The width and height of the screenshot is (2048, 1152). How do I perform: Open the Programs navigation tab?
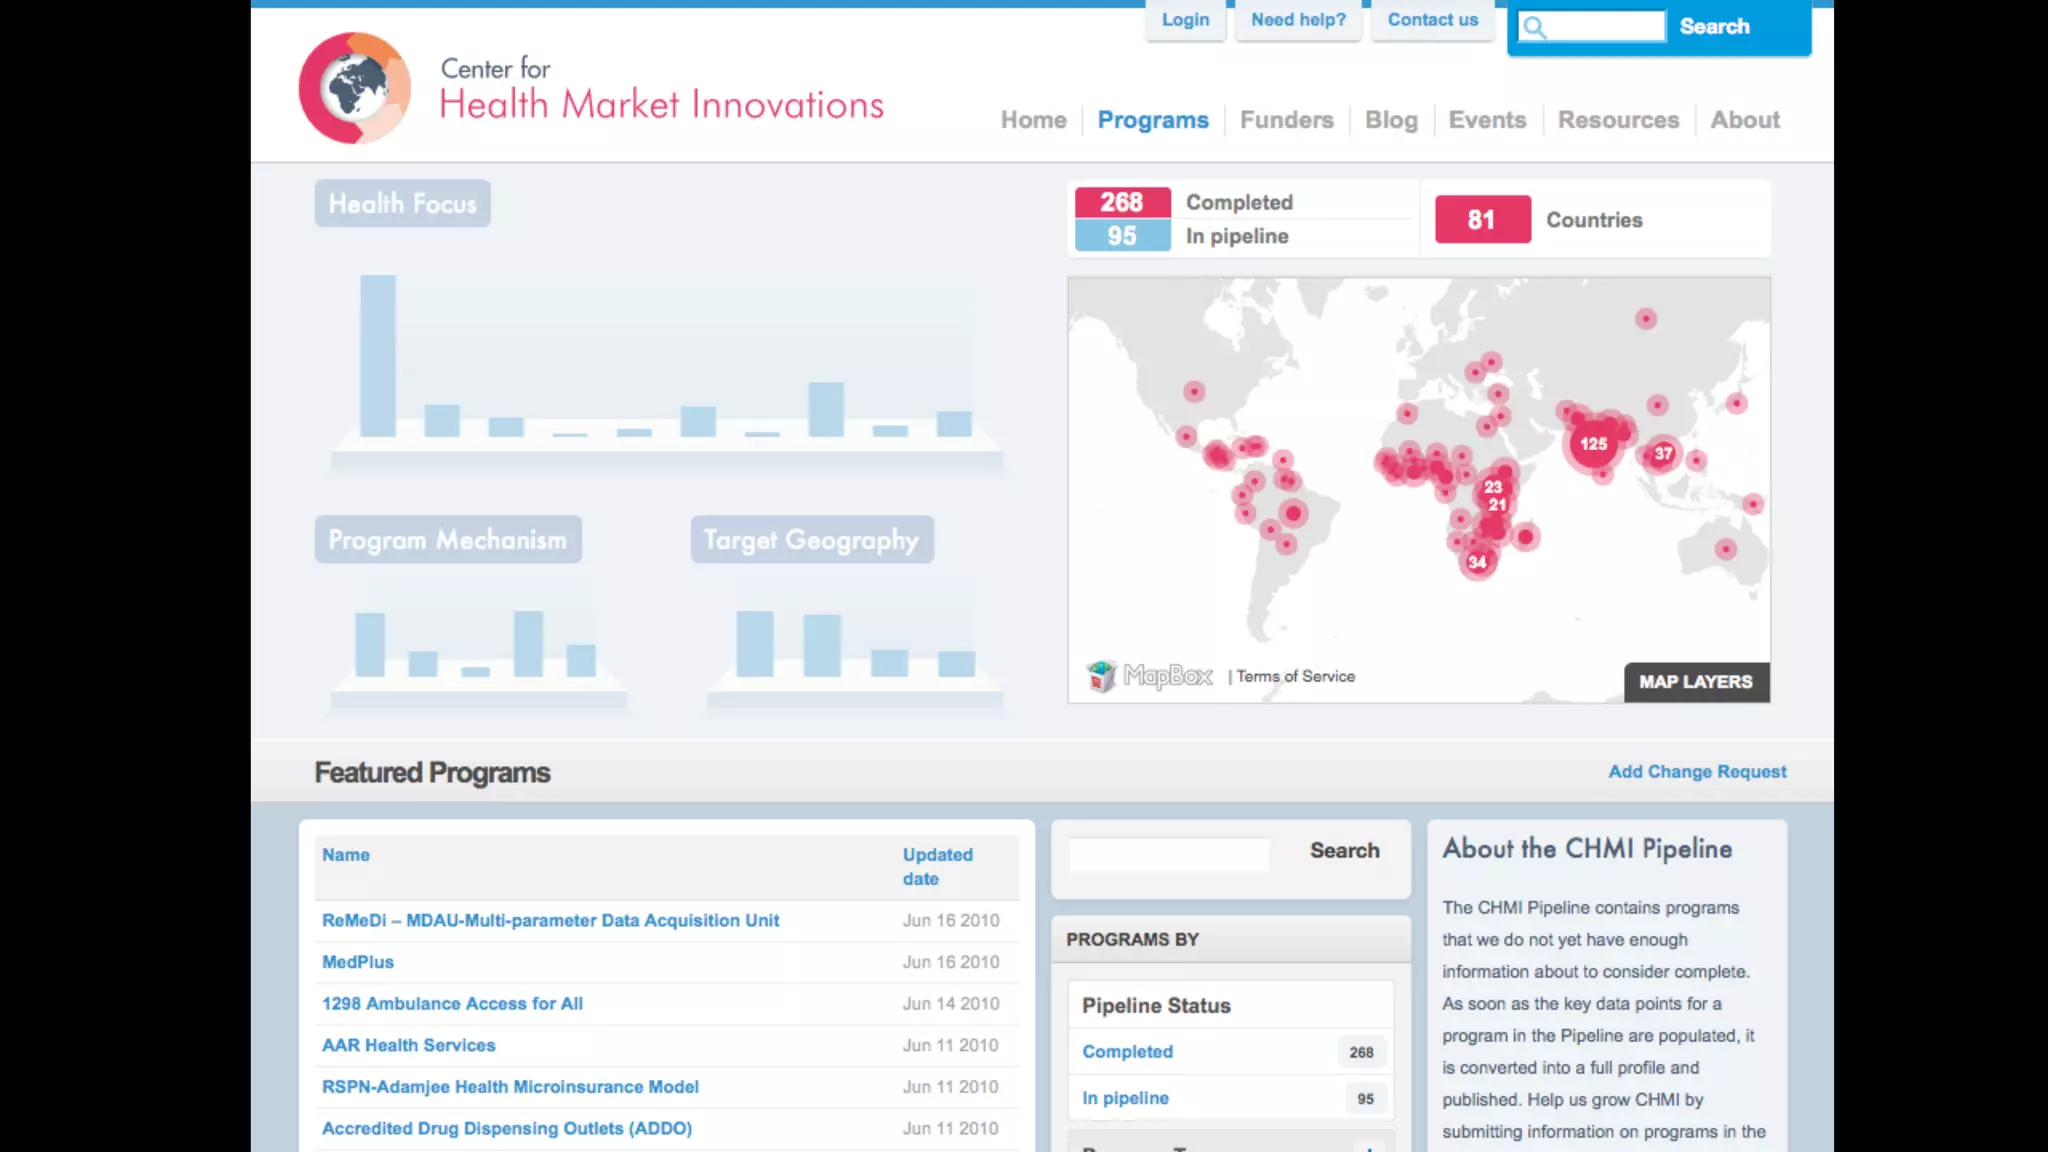(x=1153, y=120)
